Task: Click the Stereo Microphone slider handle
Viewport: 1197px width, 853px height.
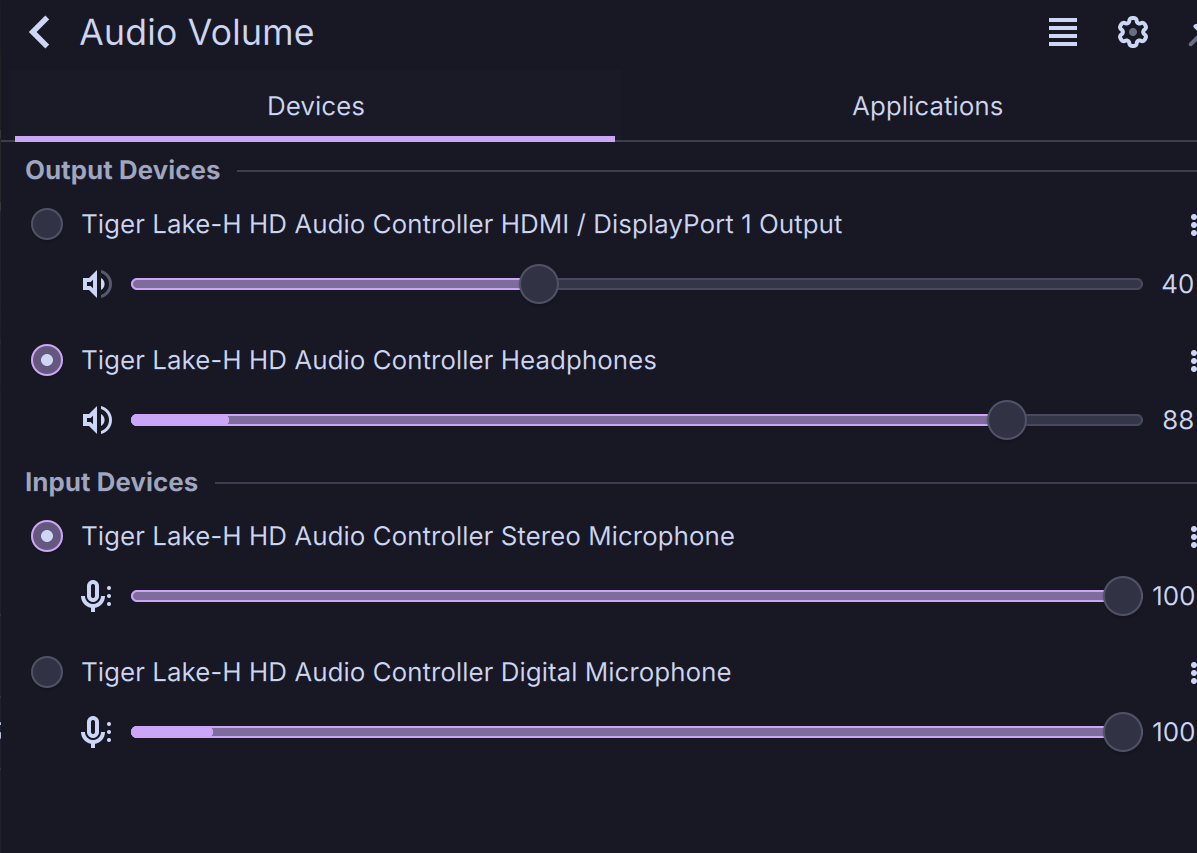Action: (1122, 597)
